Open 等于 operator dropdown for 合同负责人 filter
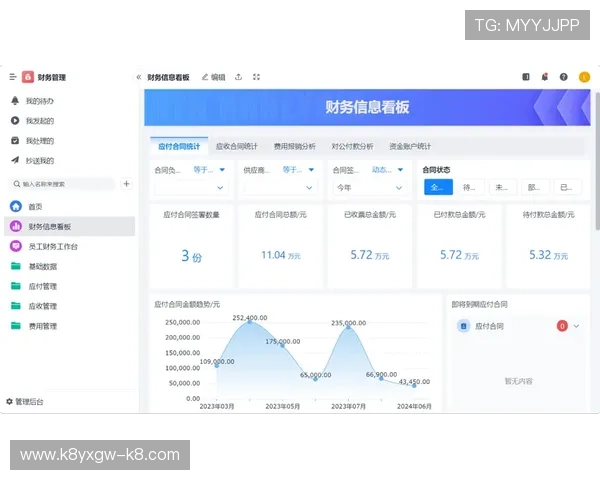Screen dimensions: 600x480 pos(209,170)
